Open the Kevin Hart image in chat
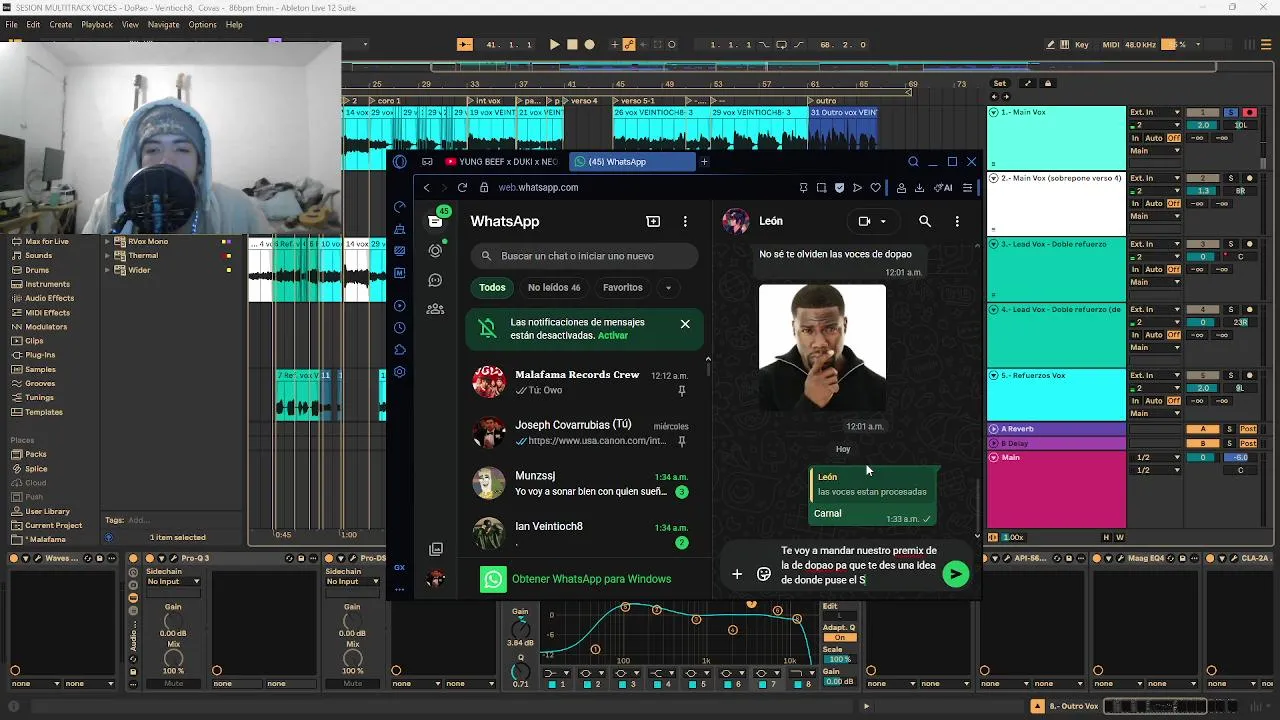This screenshot has width=1280, height=720. pos(822,347)
